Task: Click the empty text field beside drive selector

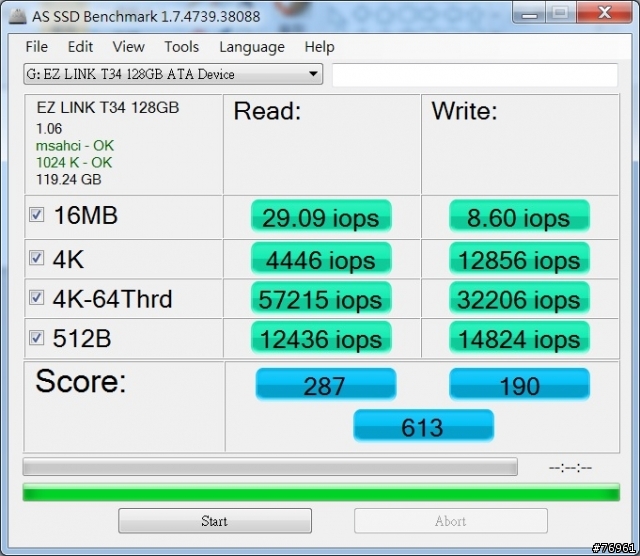Action: coord(475,75)
